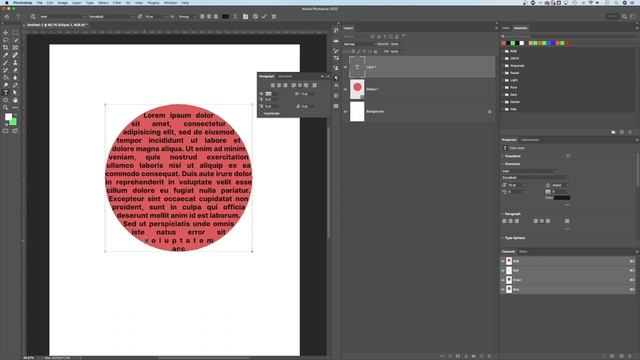Screen dimensions: 640x360
Task: Open the Filter menu
Action: (x=117, y=2)
